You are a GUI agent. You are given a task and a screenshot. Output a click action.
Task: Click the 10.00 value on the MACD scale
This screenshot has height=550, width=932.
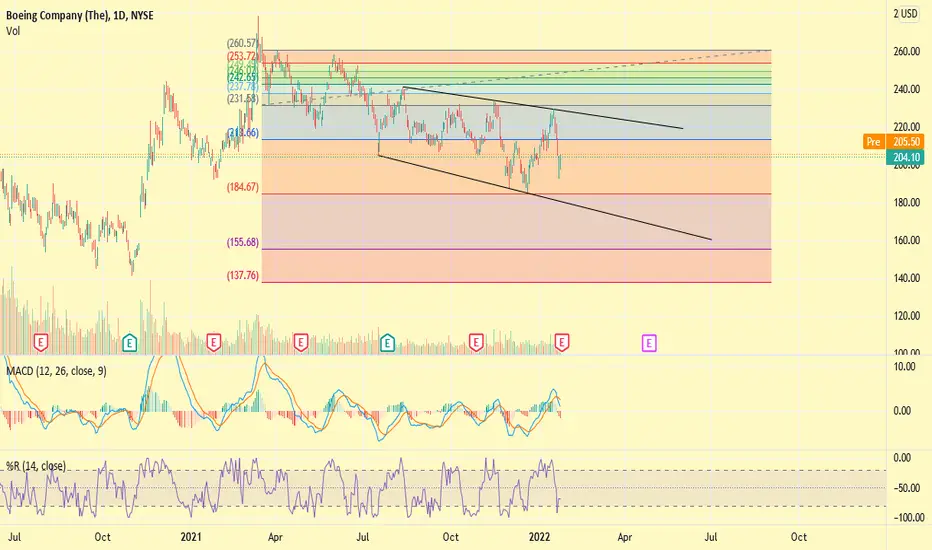(x=905, y=367)
